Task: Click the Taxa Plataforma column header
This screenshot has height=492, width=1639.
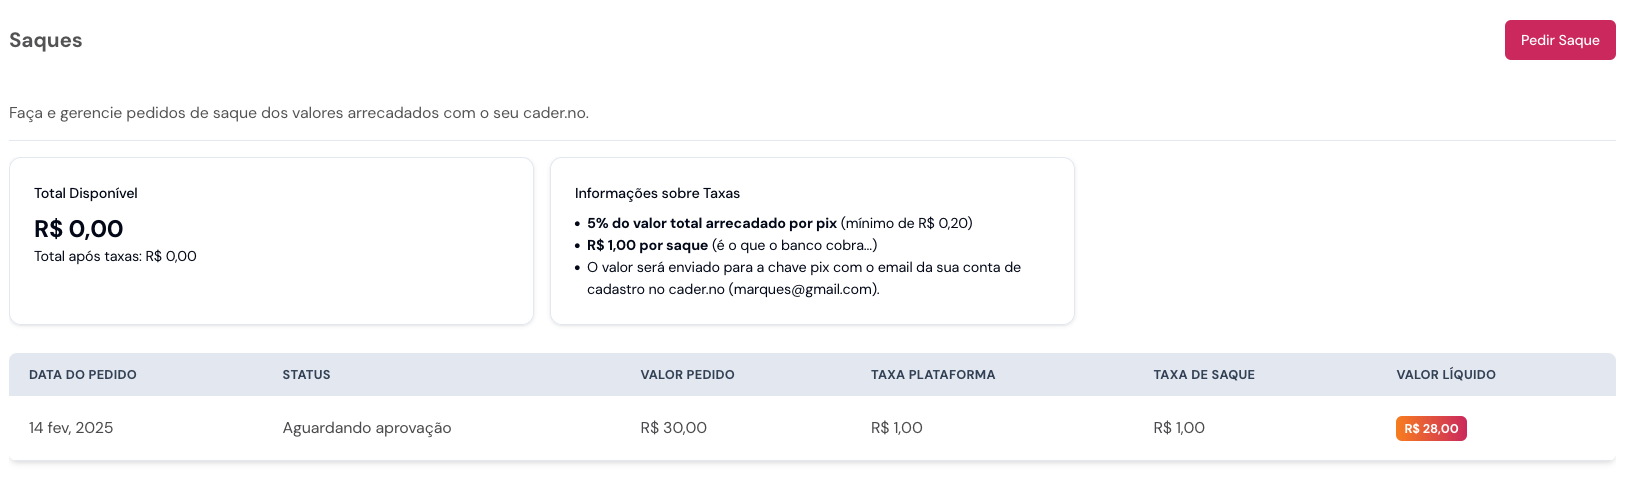Action: pyautogui.click(x=933, y=375)
